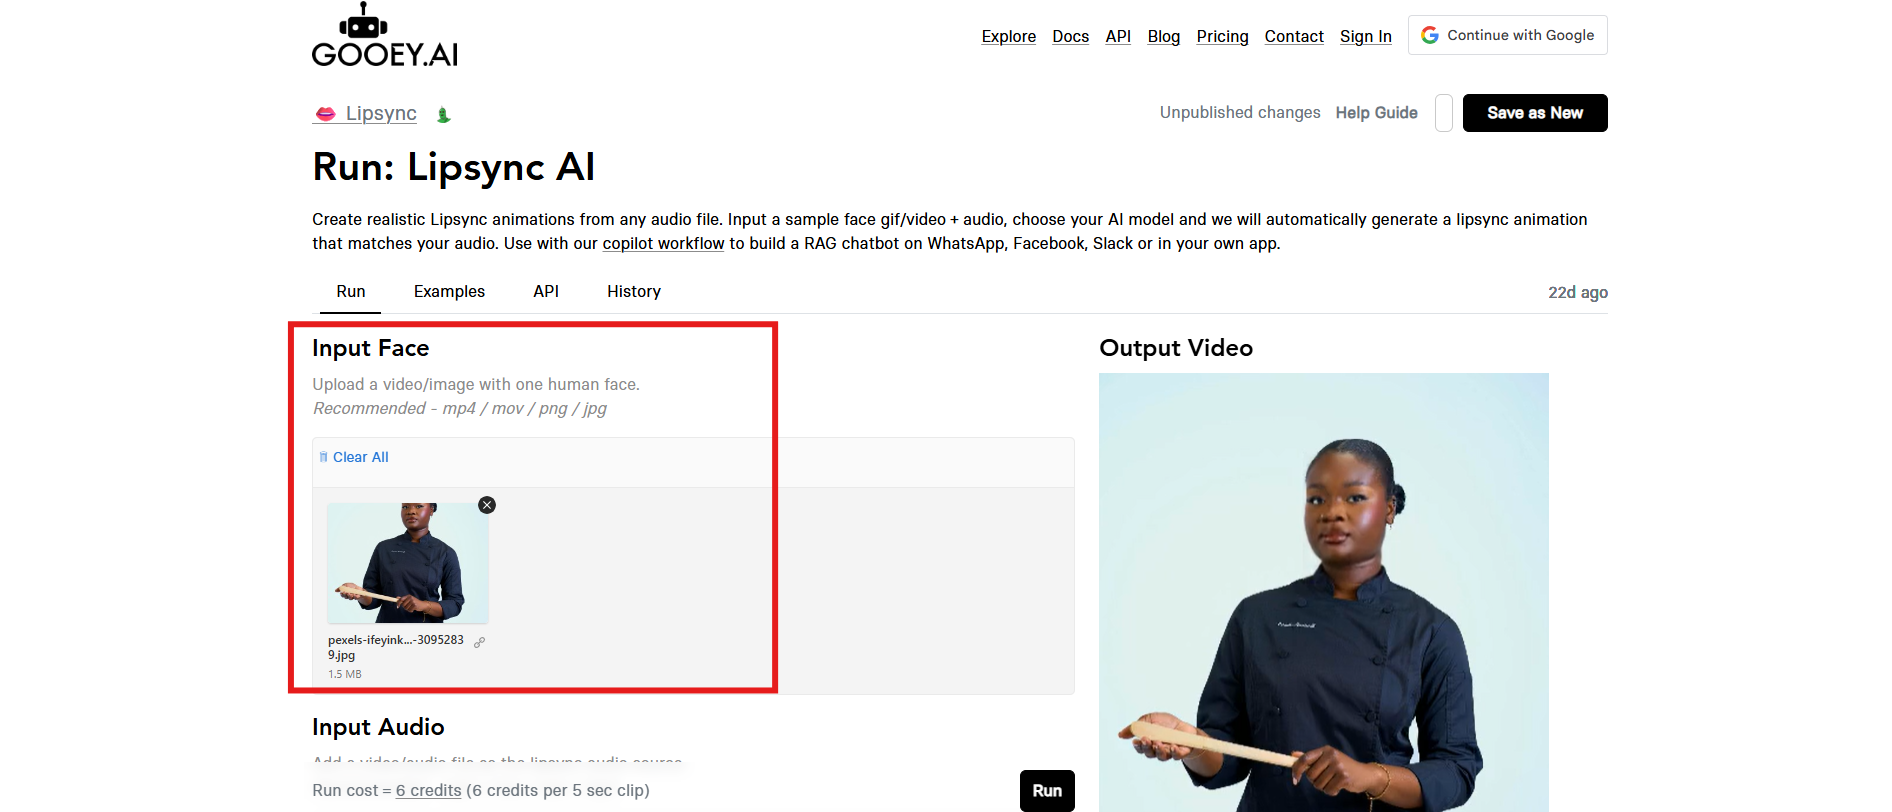Click the Google logo on the sign-in button
The image size is (1892, 812).
tap(1430, 35)
